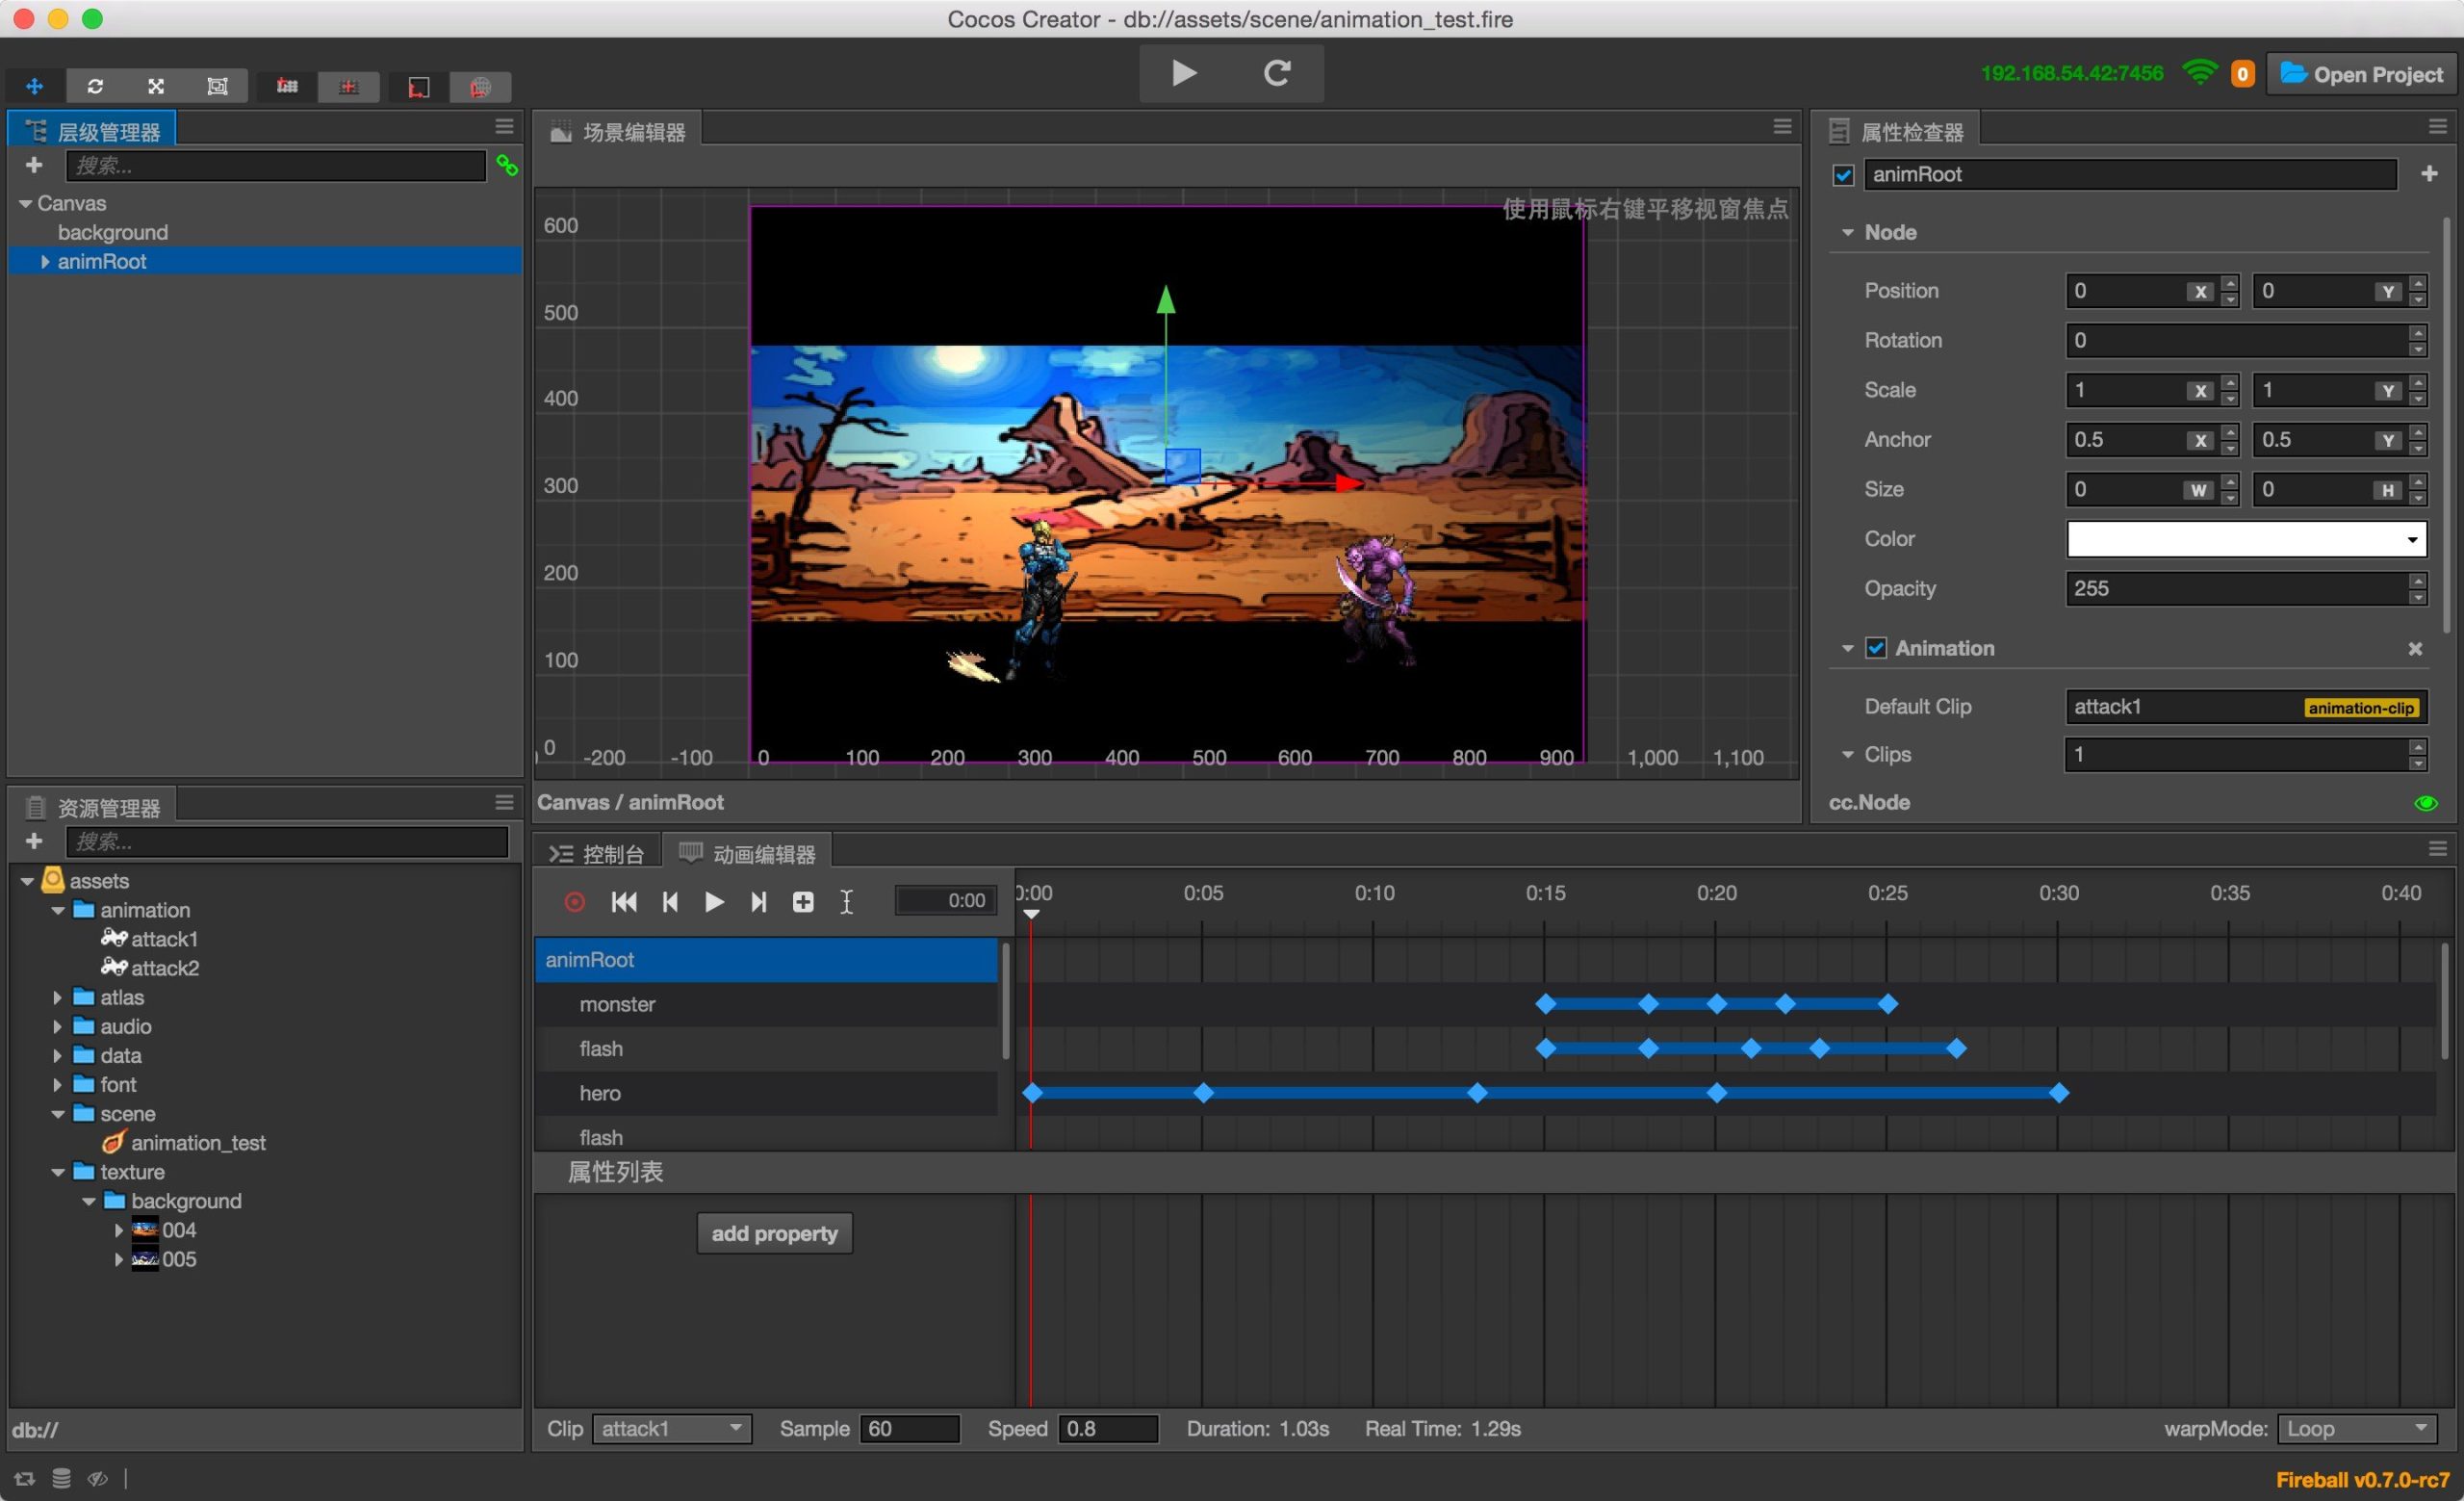Open the Color swatch dropdown

2246,539
